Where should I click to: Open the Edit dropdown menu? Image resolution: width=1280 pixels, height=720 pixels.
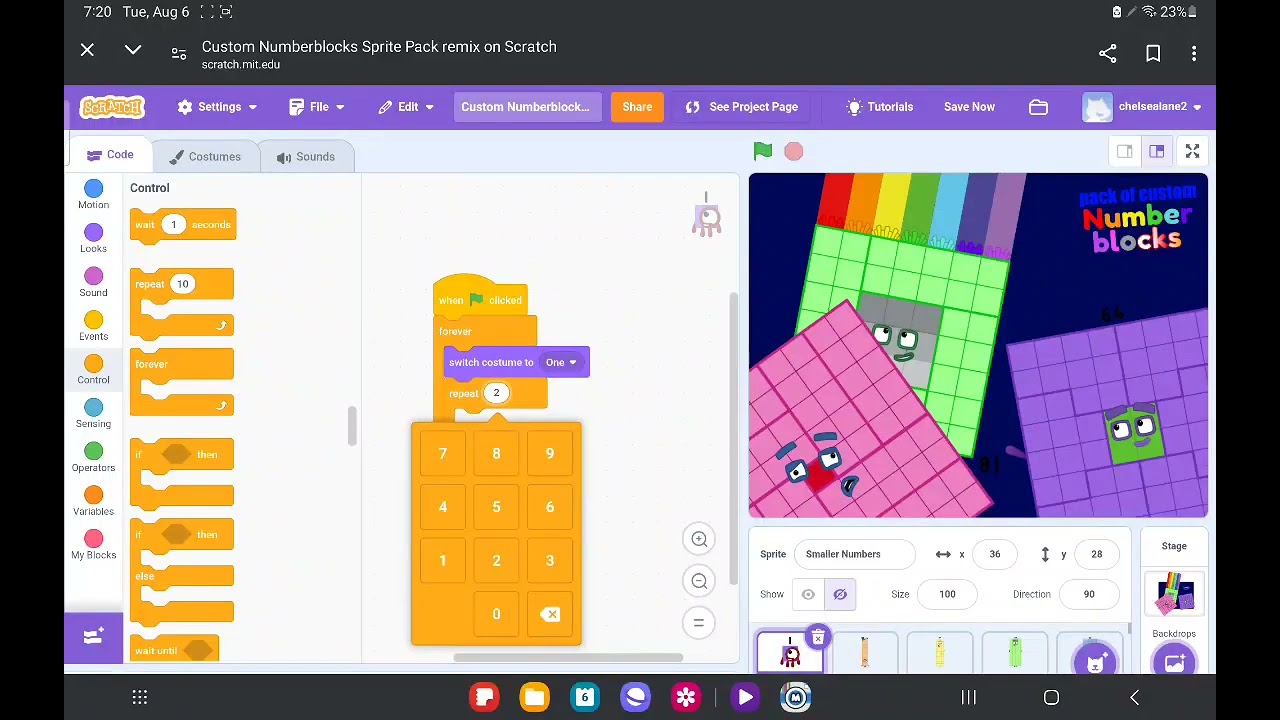coord(406,107)
